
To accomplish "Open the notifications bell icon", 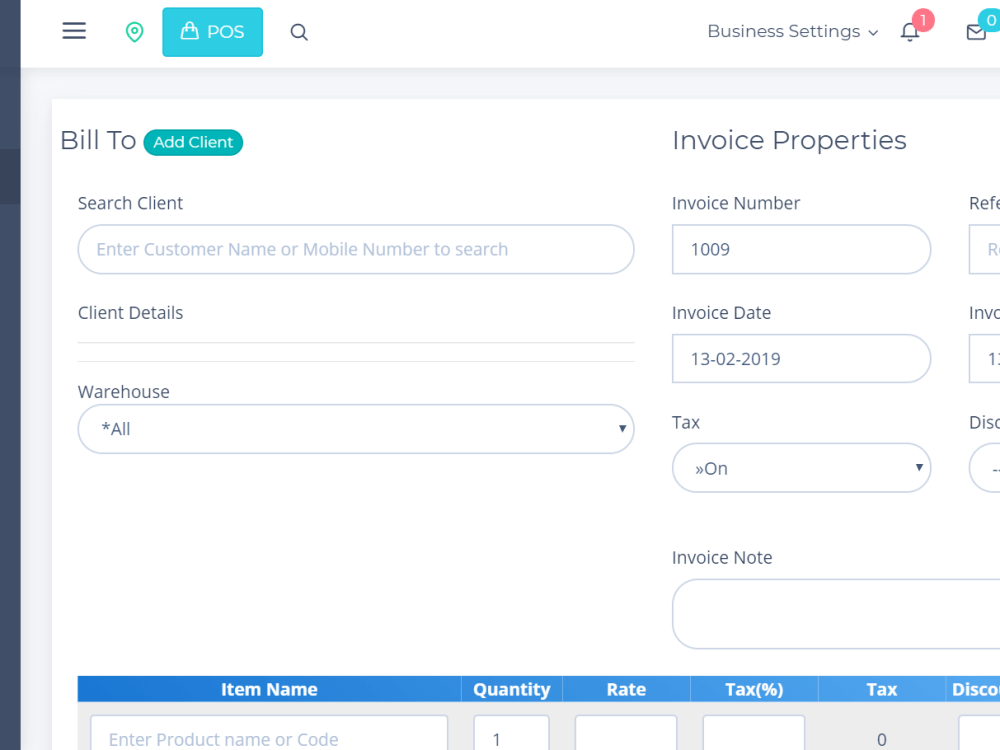I will click(x=910, y=32).
